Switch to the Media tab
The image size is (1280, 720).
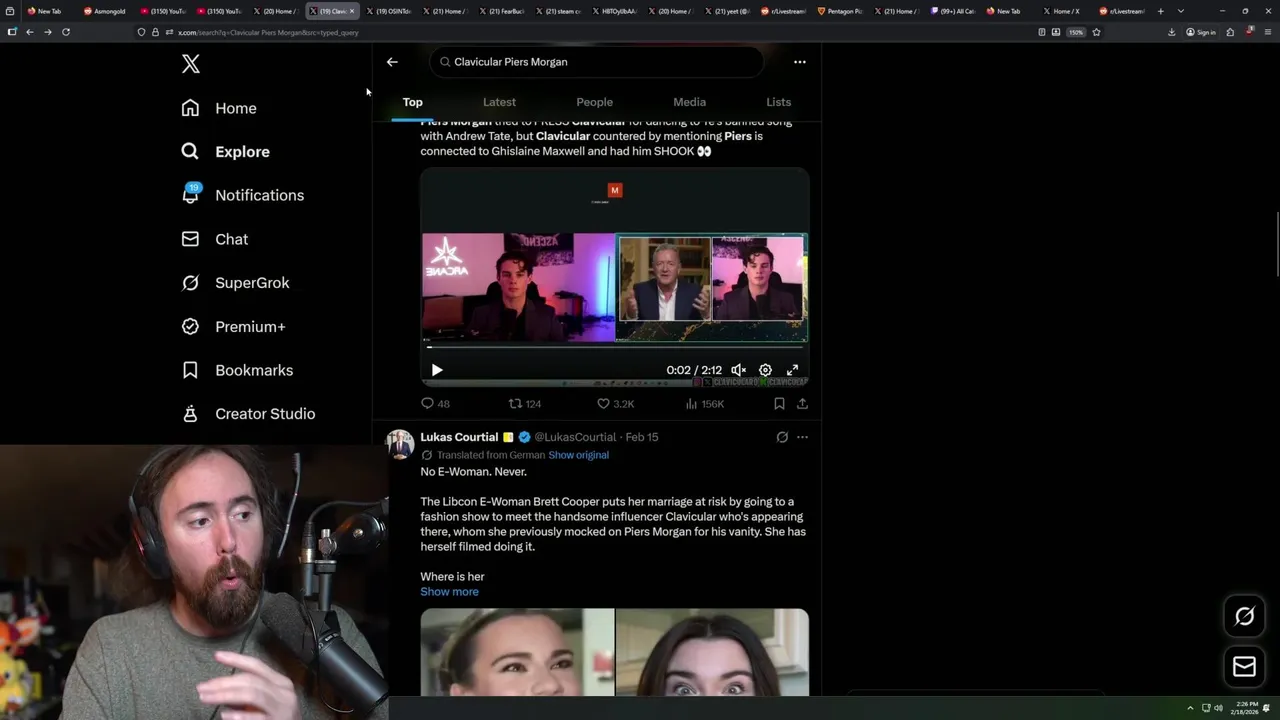pos(689,102)
